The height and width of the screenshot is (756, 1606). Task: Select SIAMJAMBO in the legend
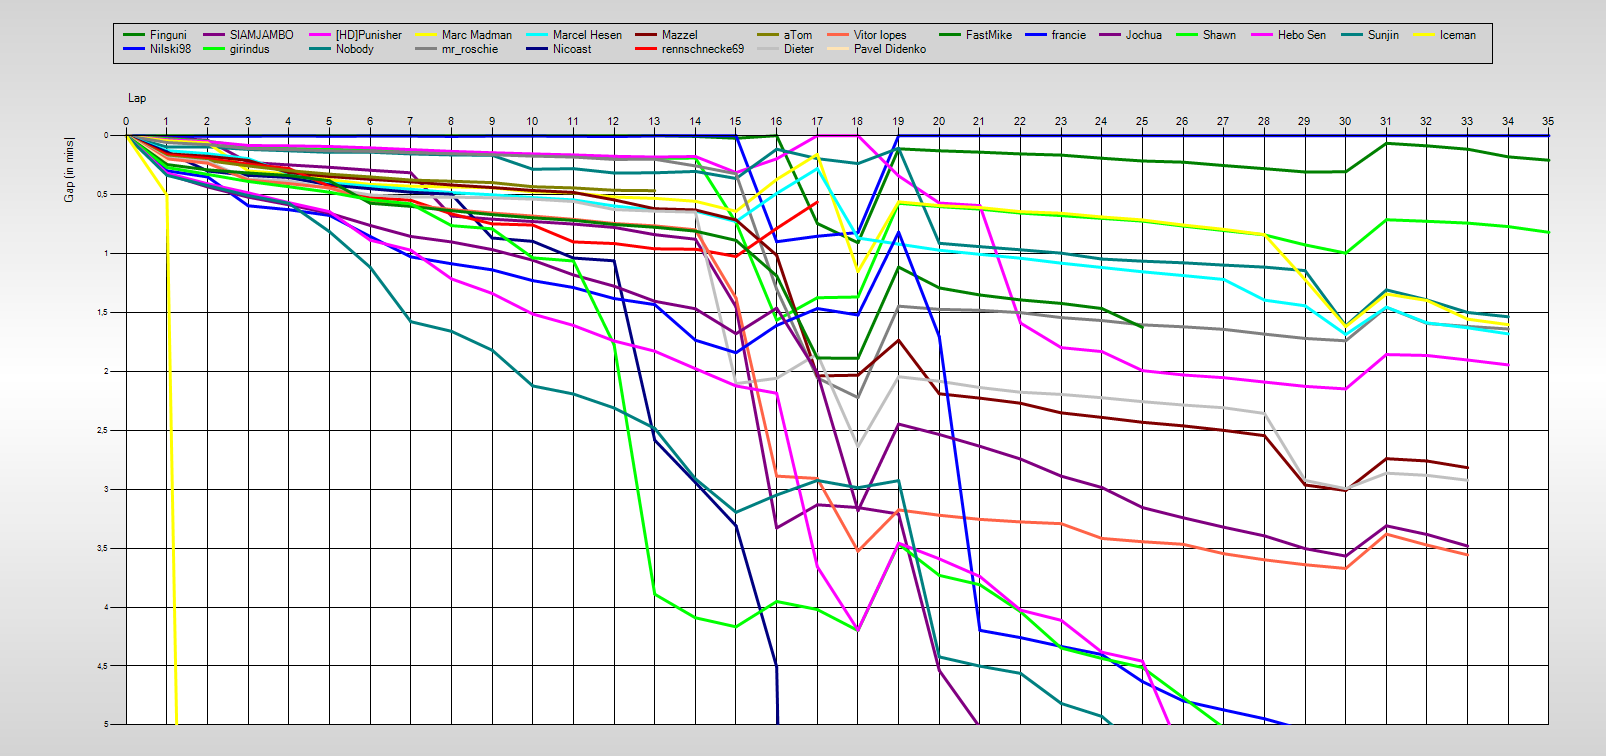[x=261, y=35]
